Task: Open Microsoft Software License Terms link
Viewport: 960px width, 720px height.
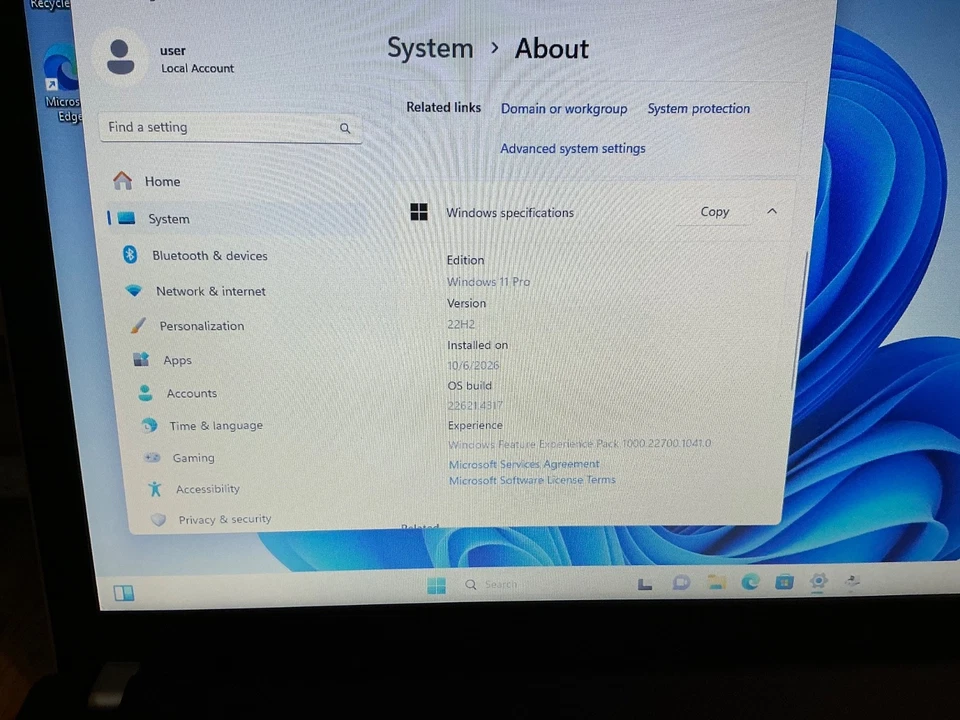Action: tap(532, 480)
